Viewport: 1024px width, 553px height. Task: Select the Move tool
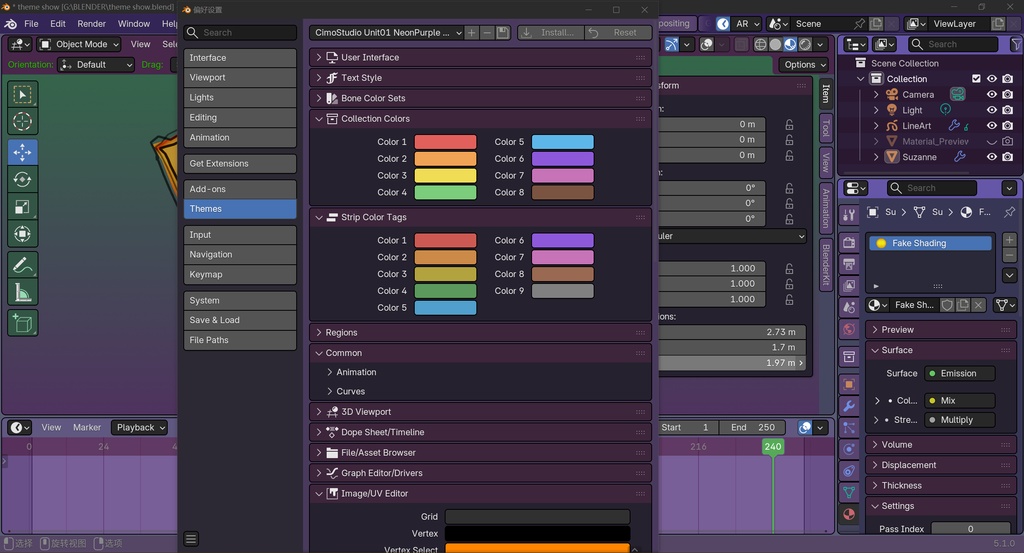coord(22,152)
